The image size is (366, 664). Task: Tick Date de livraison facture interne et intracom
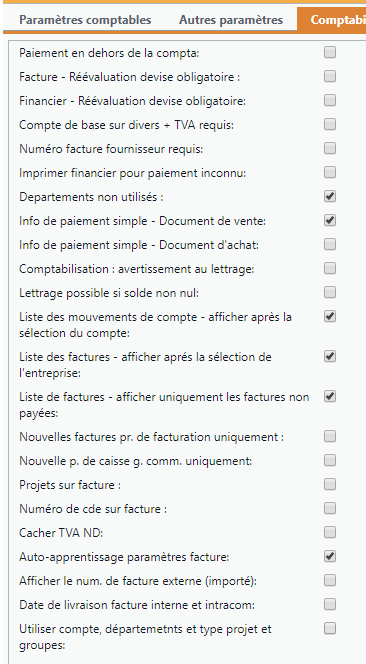click(330, 604)
